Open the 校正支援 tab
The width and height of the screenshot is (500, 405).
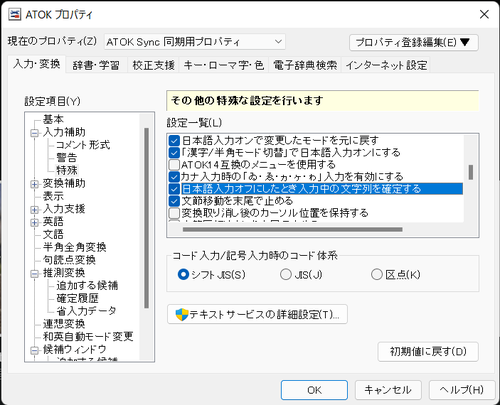point(153,65)
